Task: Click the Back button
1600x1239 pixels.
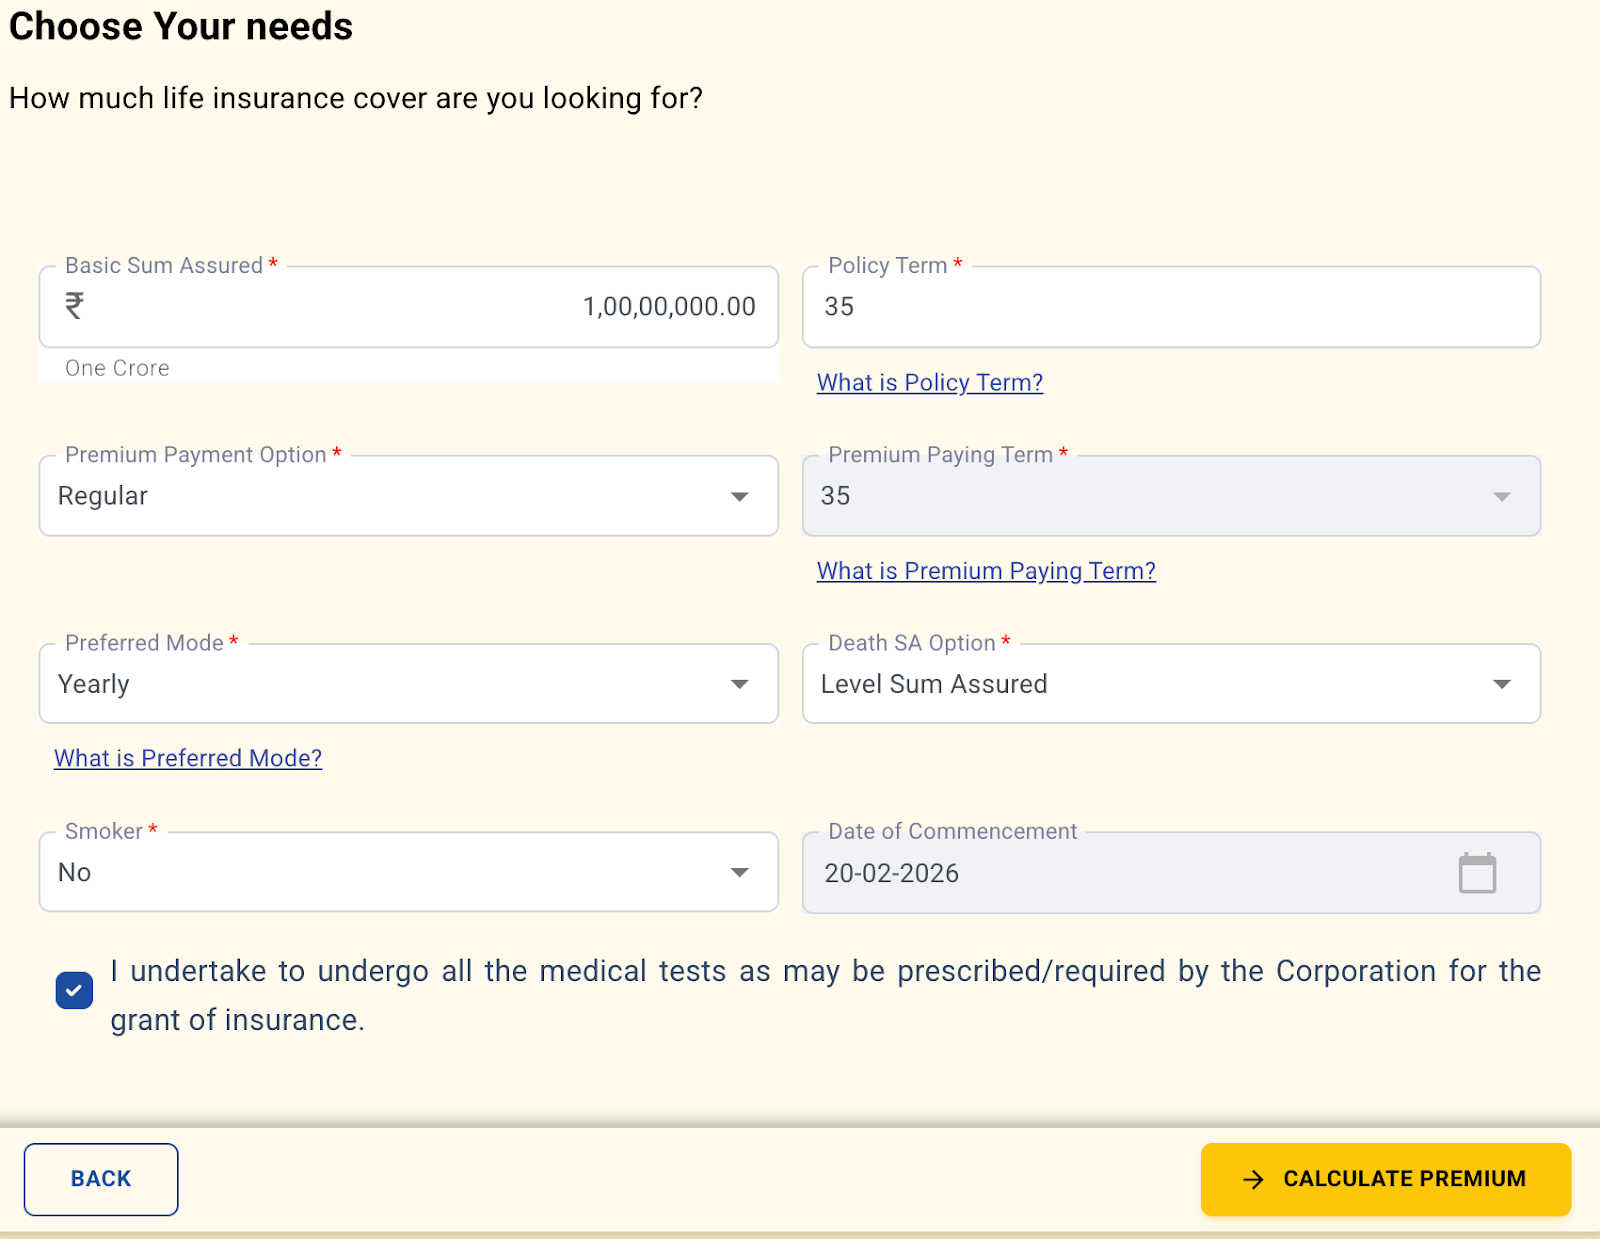Action: [x=100, y=1179]
